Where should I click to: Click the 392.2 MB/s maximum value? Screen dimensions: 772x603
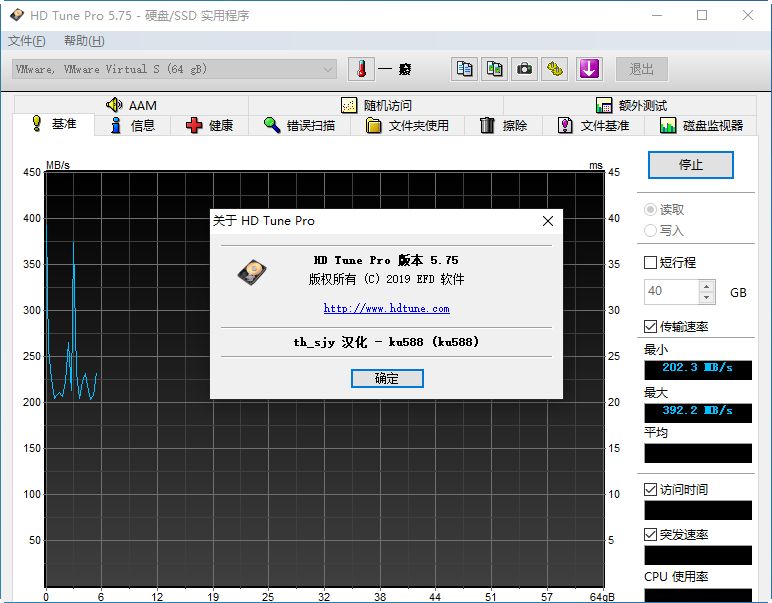pos(698,411)
